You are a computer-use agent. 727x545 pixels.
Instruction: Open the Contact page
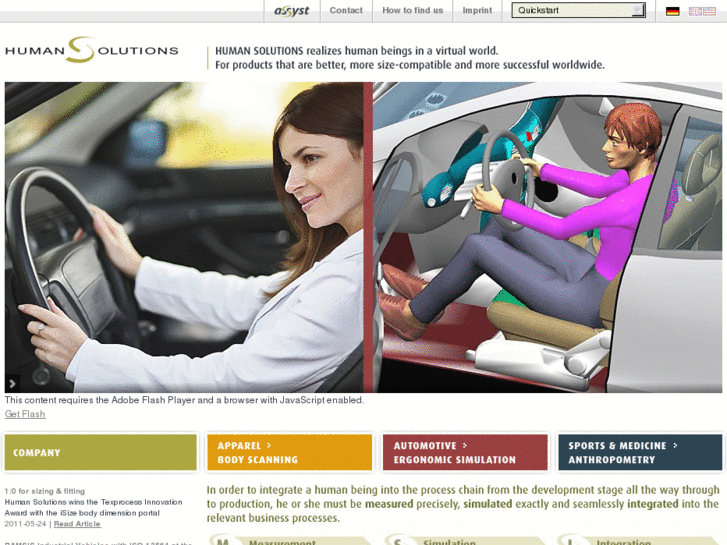pos(346,10)
